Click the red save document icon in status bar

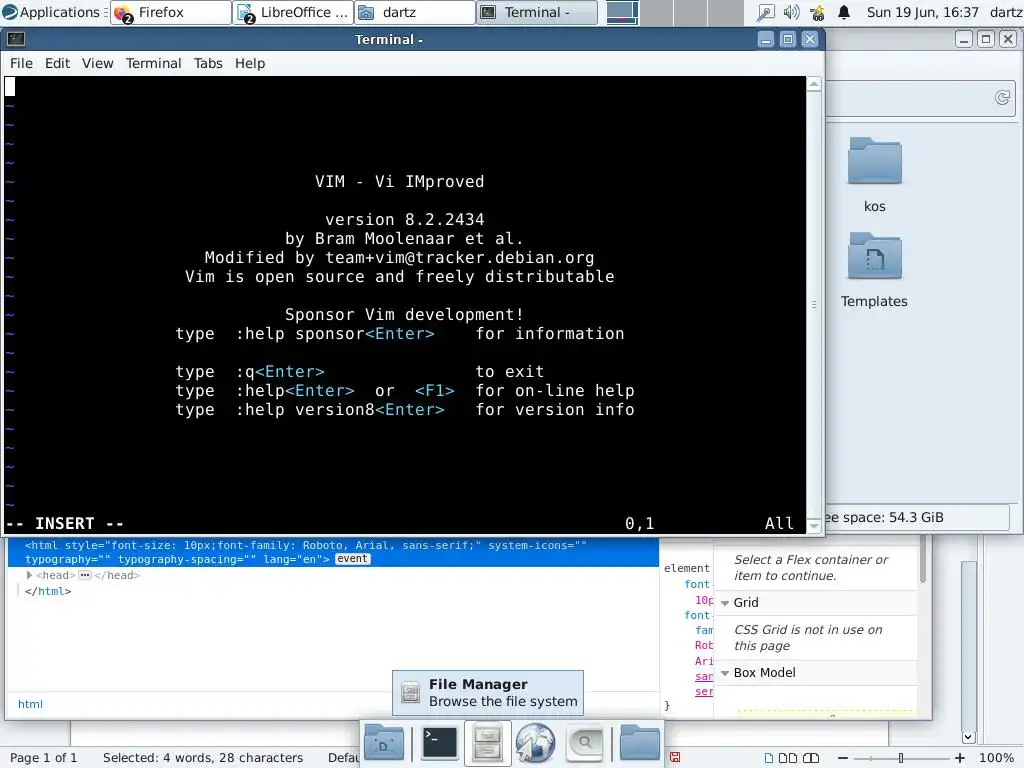point(675,758)
